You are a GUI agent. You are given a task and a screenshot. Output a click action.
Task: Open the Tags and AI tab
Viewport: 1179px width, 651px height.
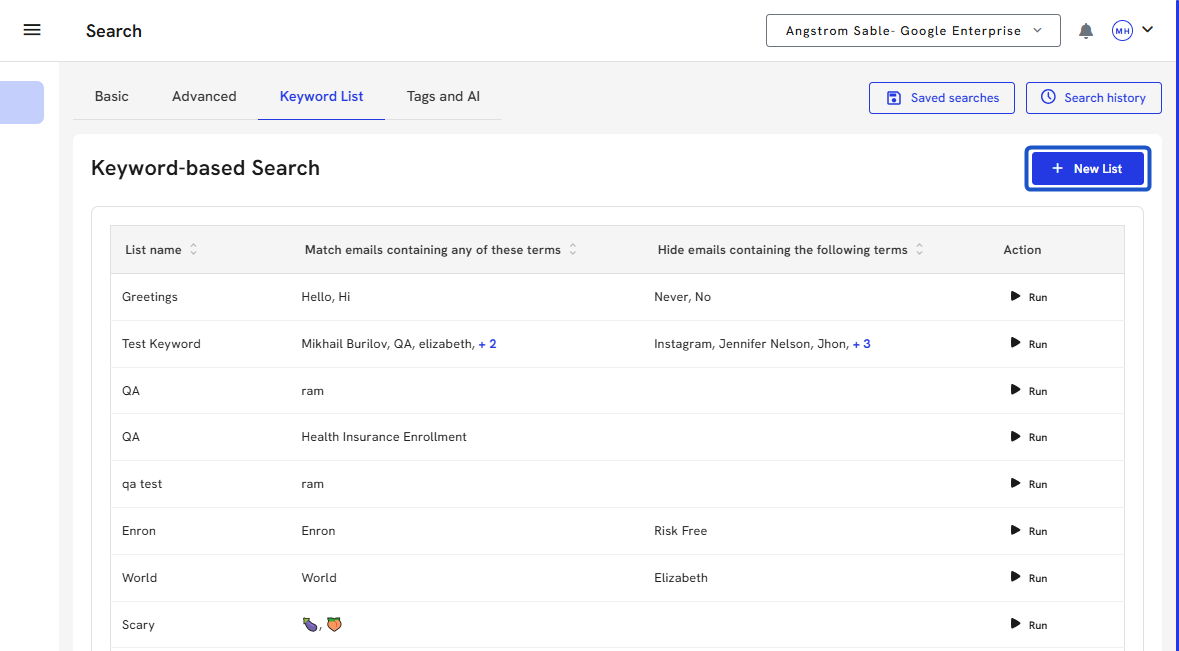click(443, 97)
